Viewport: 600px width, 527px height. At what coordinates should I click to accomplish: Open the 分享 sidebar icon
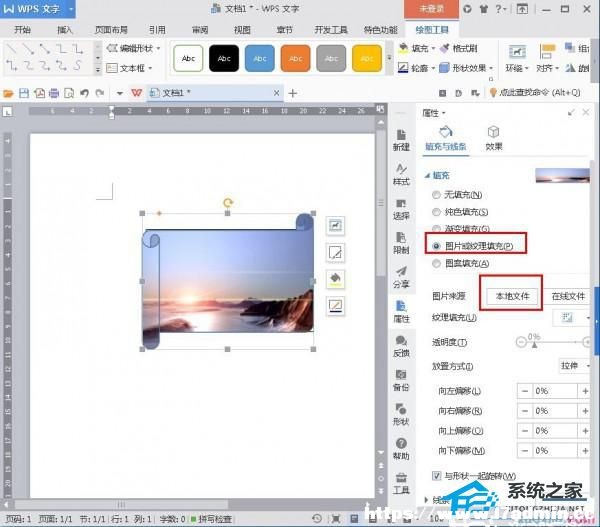[x=401, y=277]
